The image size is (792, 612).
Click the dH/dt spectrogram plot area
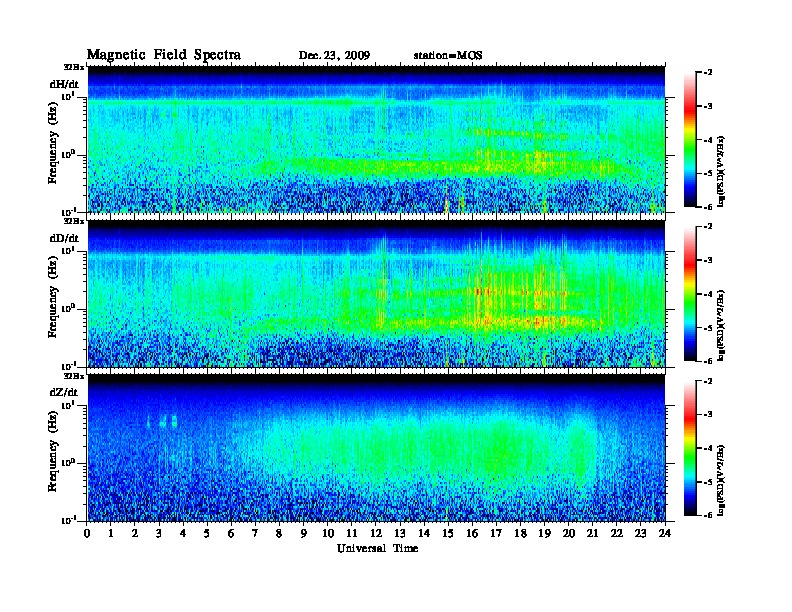pyautogui.click(x=376, y=139)
